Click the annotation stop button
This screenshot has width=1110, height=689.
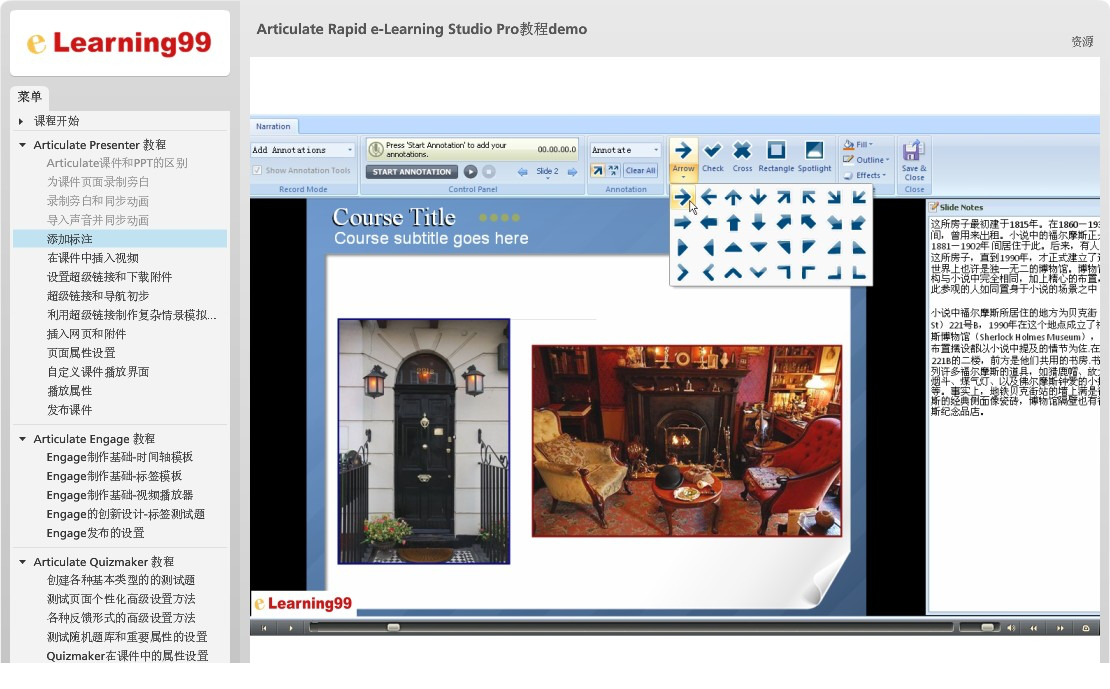tap(488, 171)
